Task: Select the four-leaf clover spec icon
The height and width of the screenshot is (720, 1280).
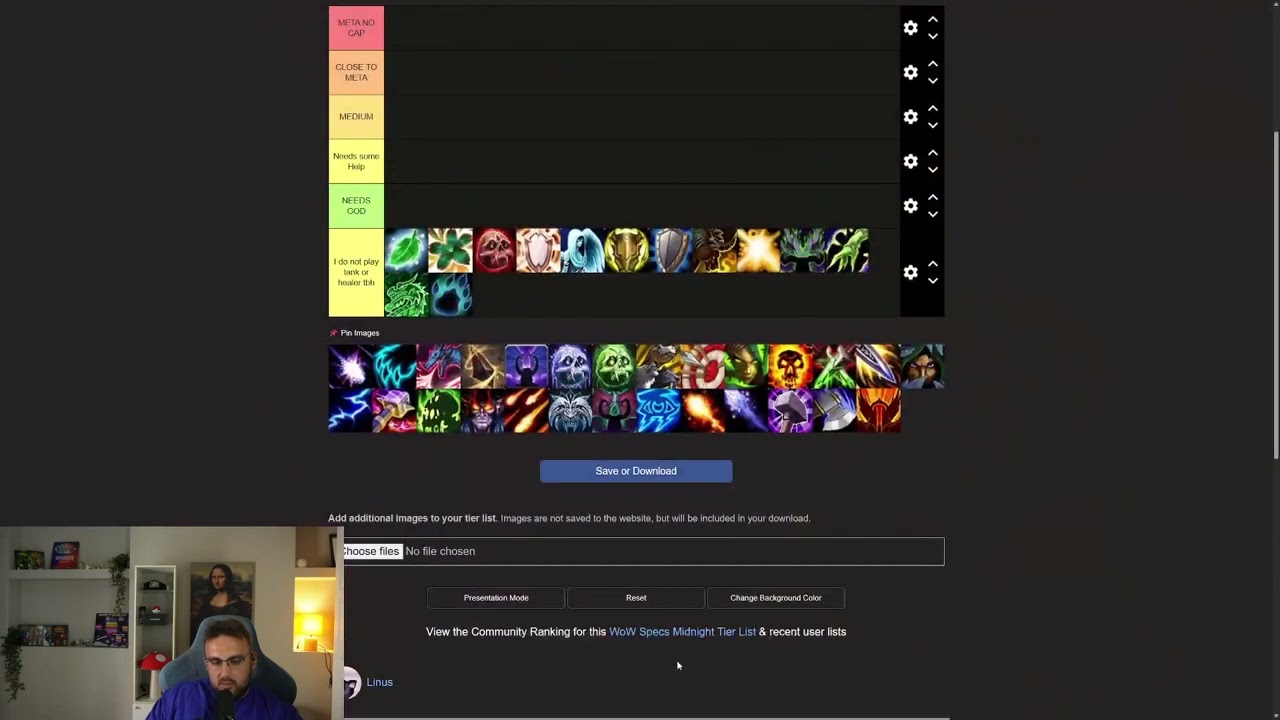Action: (x=450, y=250)
